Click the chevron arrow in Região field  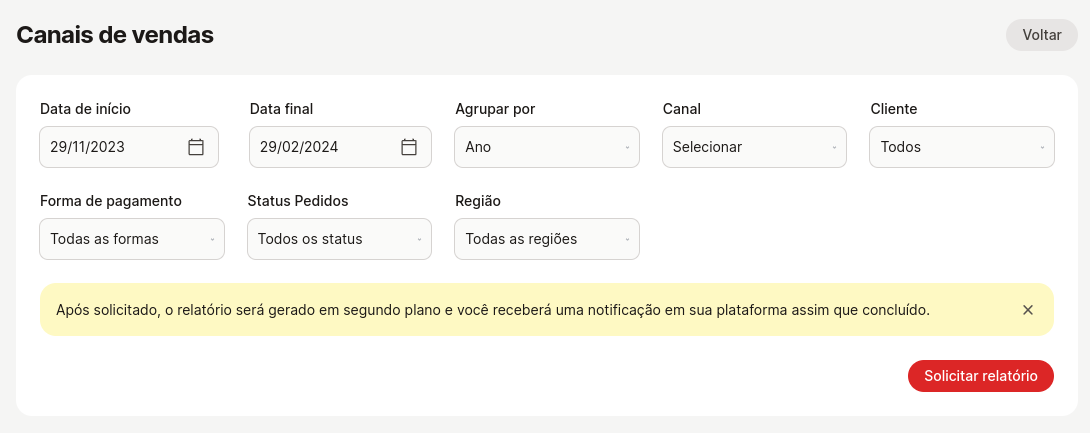click(x=627, y=239)
